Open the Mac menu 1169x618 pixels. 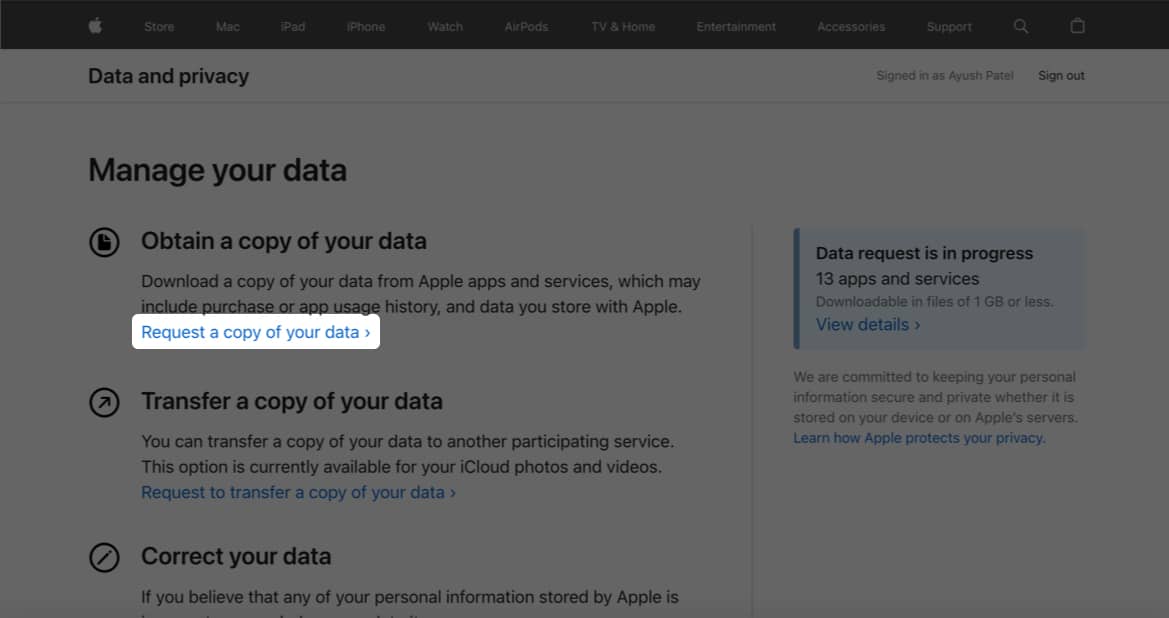pyautogui.click(x=227, y=27)
